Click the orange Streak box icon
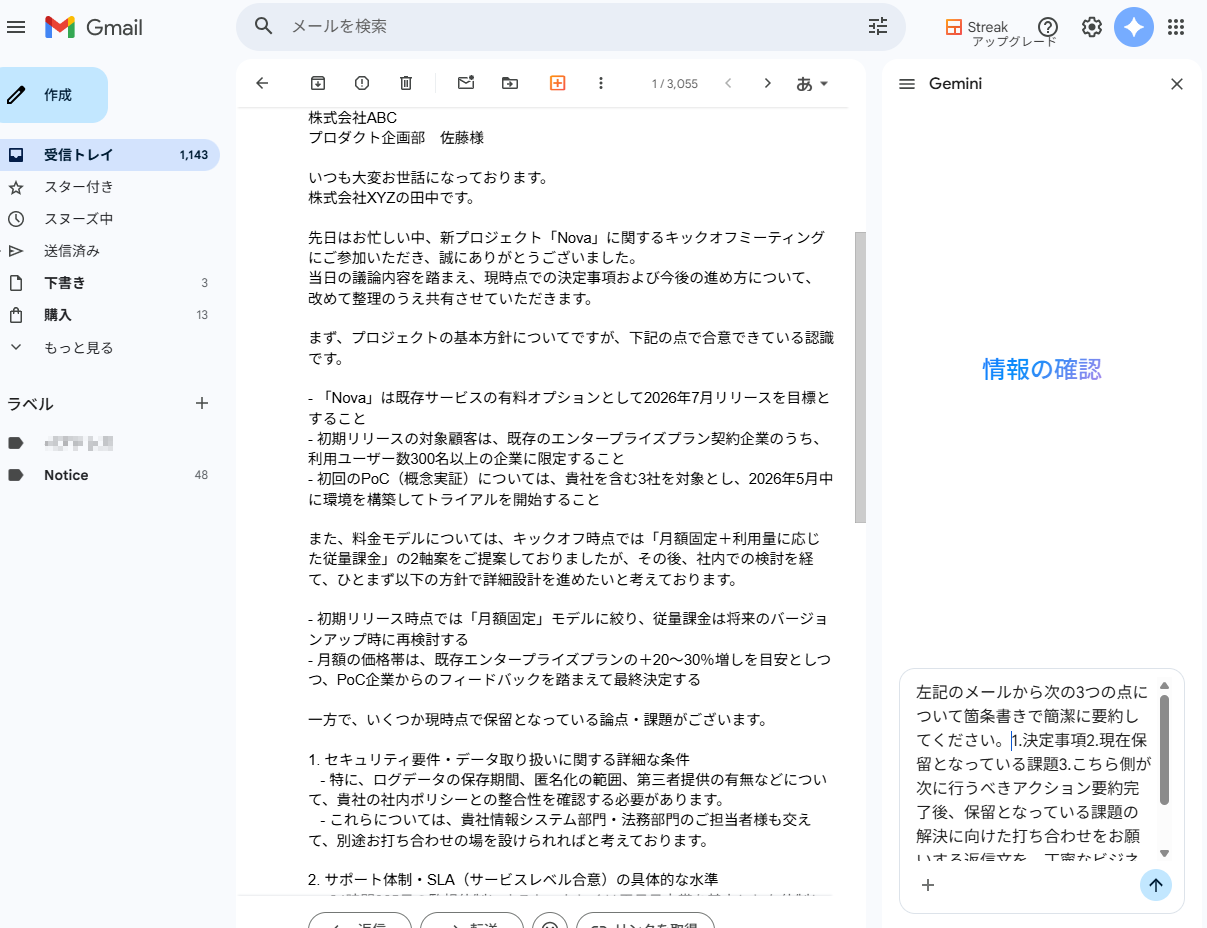1207x928 pixels. click(557, 83)
